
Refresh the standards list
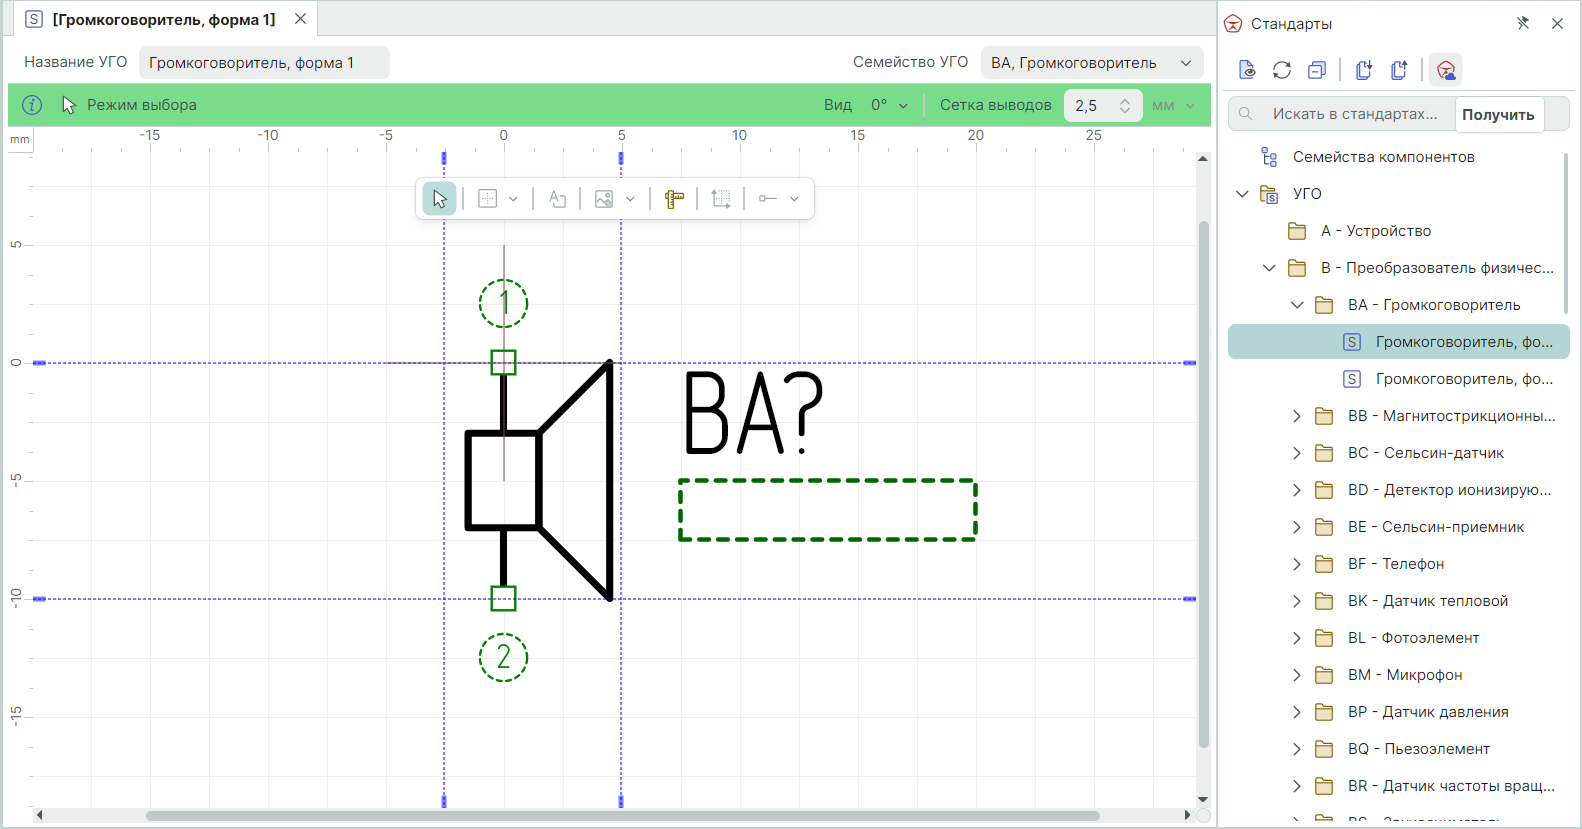[1282, 70]
